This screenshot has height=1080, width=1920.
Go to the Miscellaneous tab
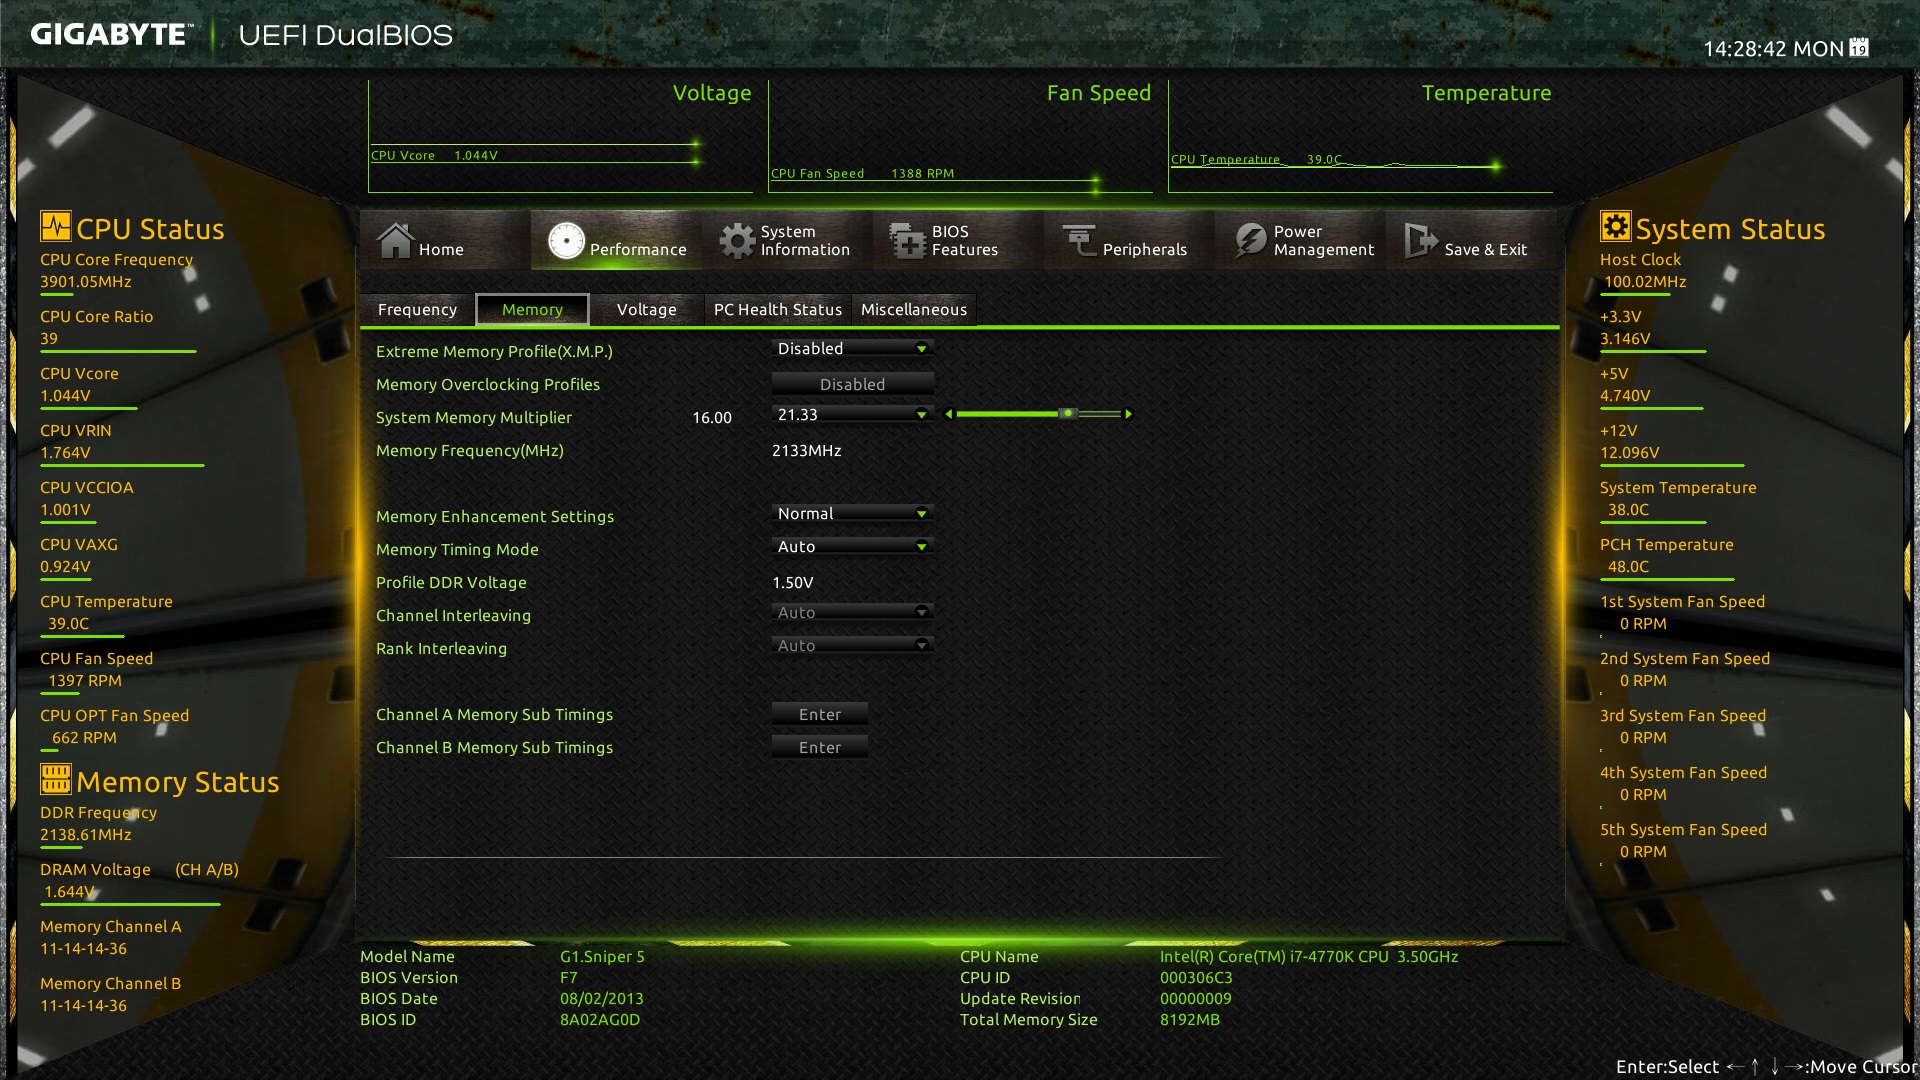pos(914,309)
